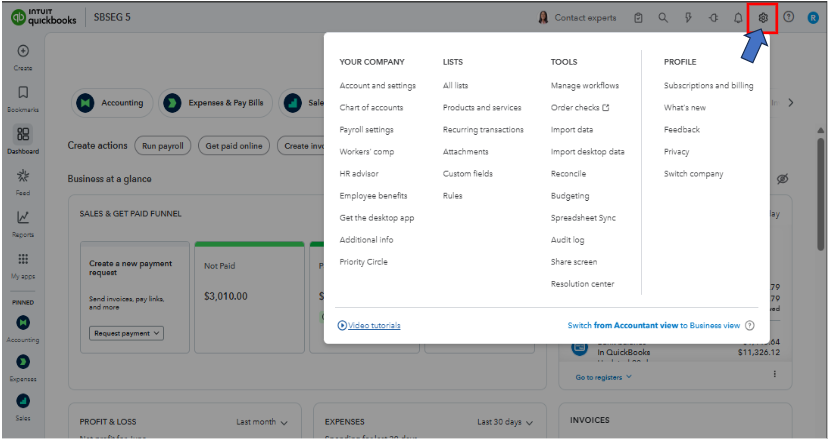Image resolution: width=831 pixels, height=439 pixels.
Task: Open Chart of accounts
Action: (371, 108)
